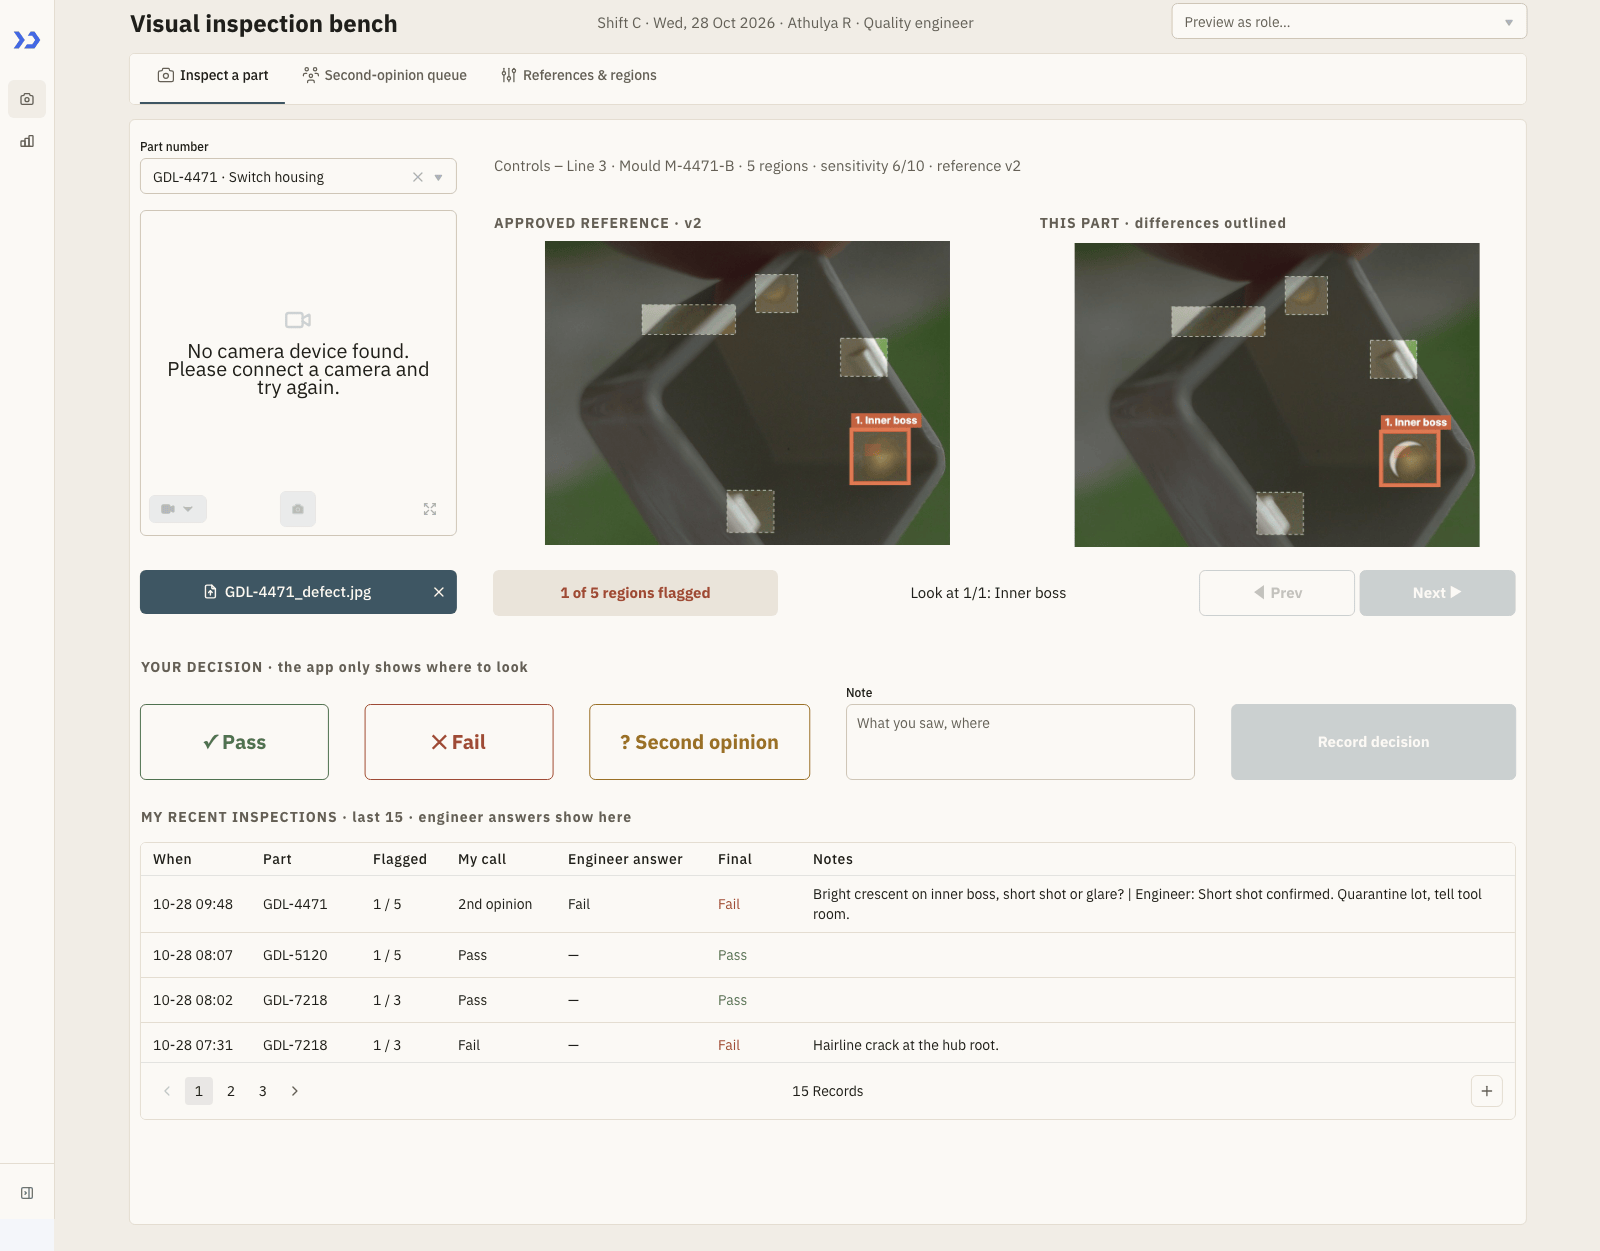Click the camera snapshot capture button
The width and height of the screenshot is (1600, 1251).
tap(298, 509)
